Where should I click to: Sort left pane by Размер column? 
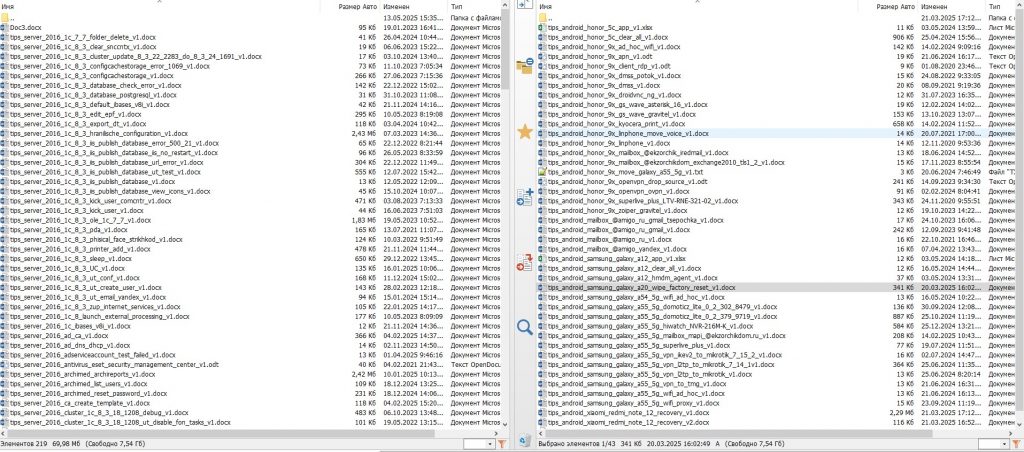[x=349, y=6]
